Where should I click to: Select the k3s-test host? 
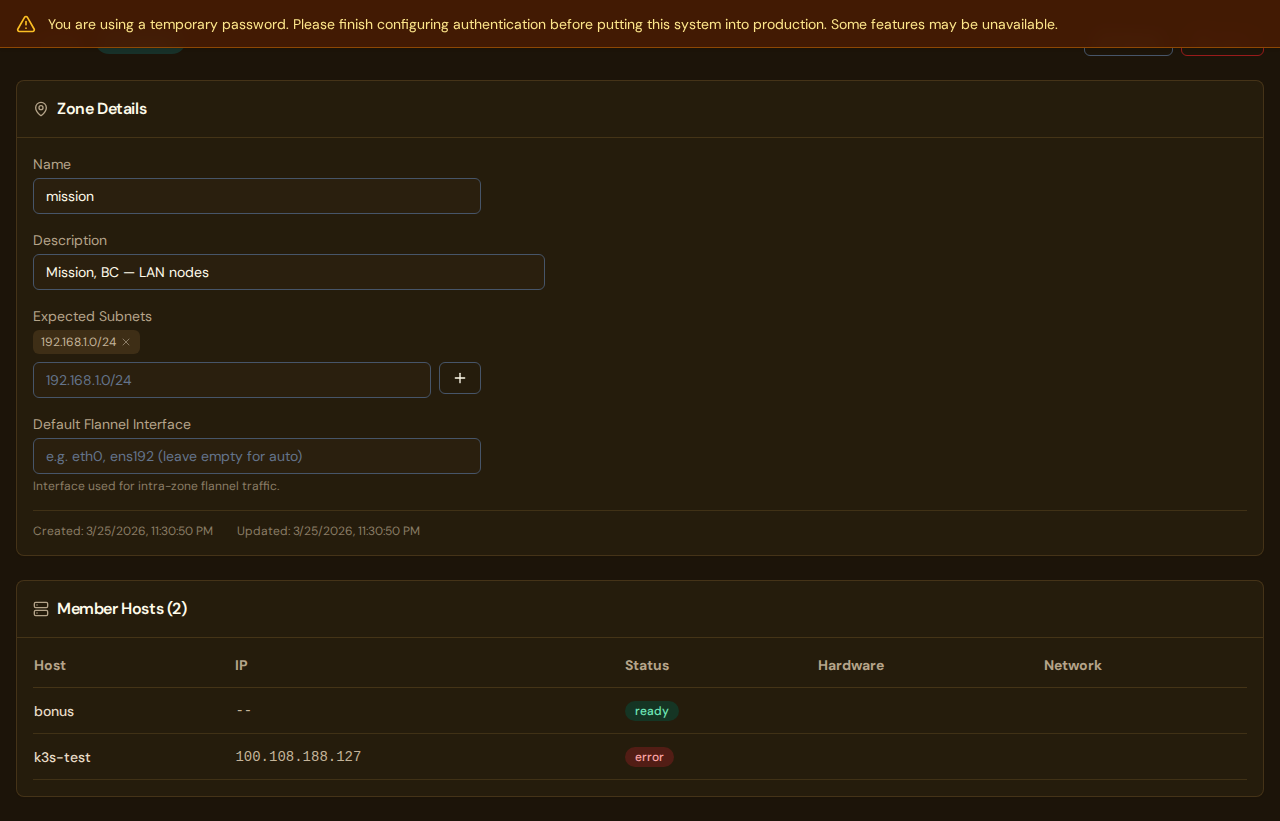(62, 757)
